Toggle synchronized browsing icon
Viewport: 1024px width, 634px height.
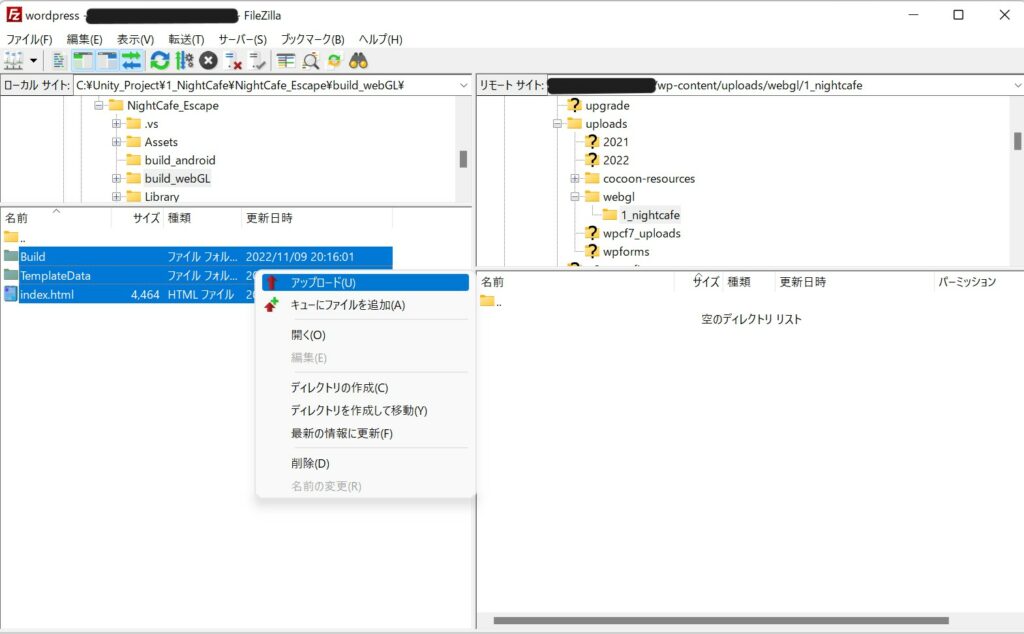point(334,61)
